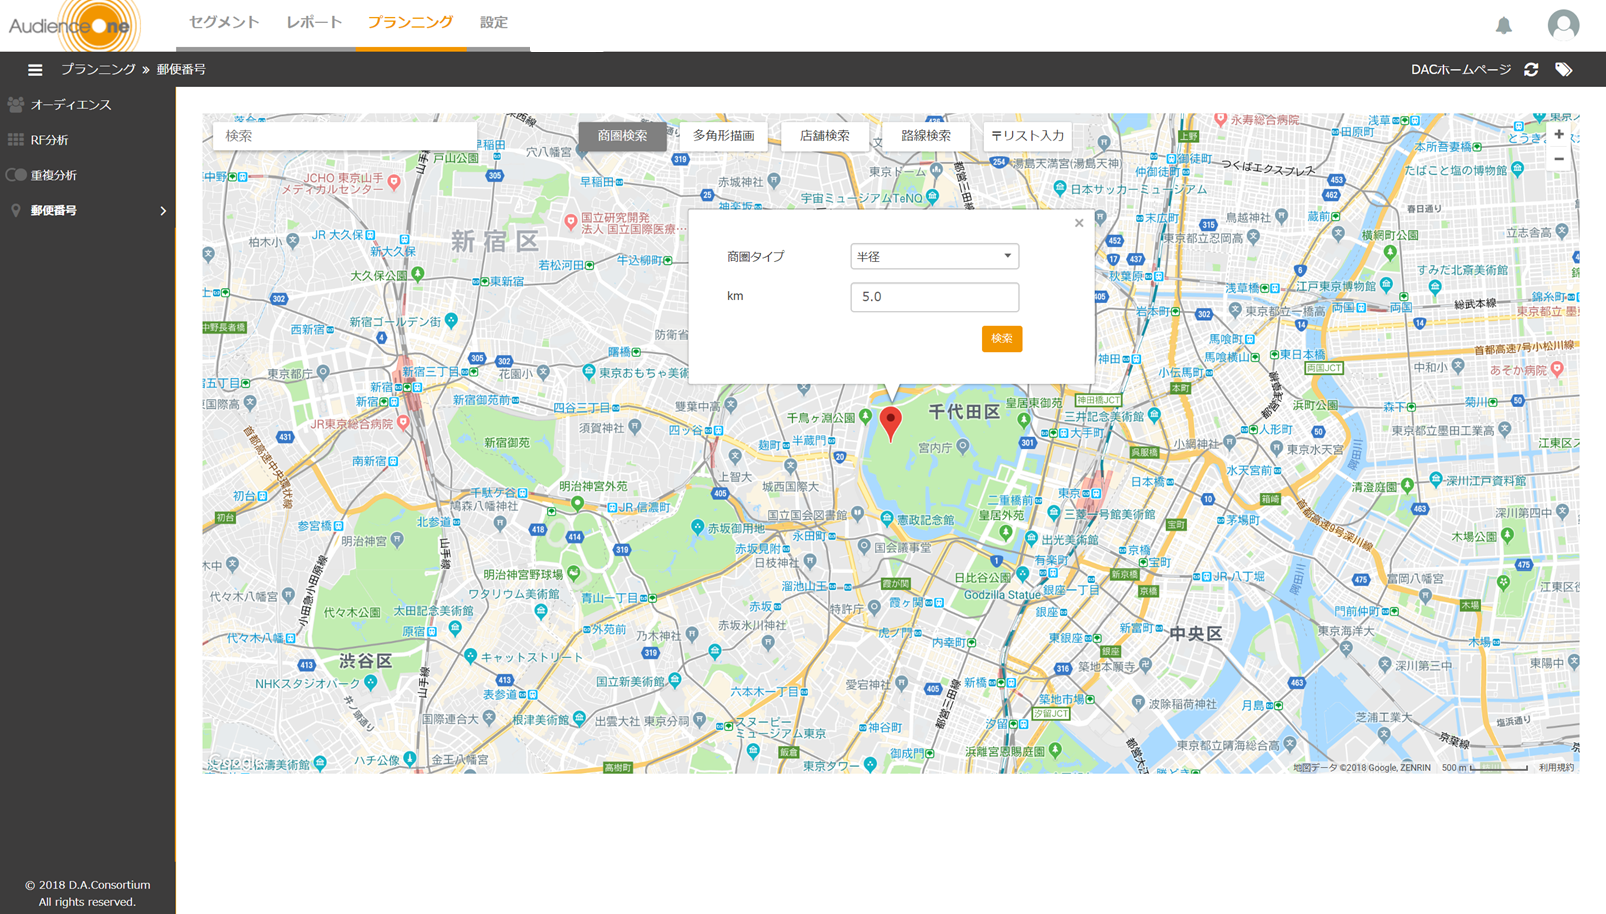
Task: Click the red map marker on the map
Action: coord(891,420)
